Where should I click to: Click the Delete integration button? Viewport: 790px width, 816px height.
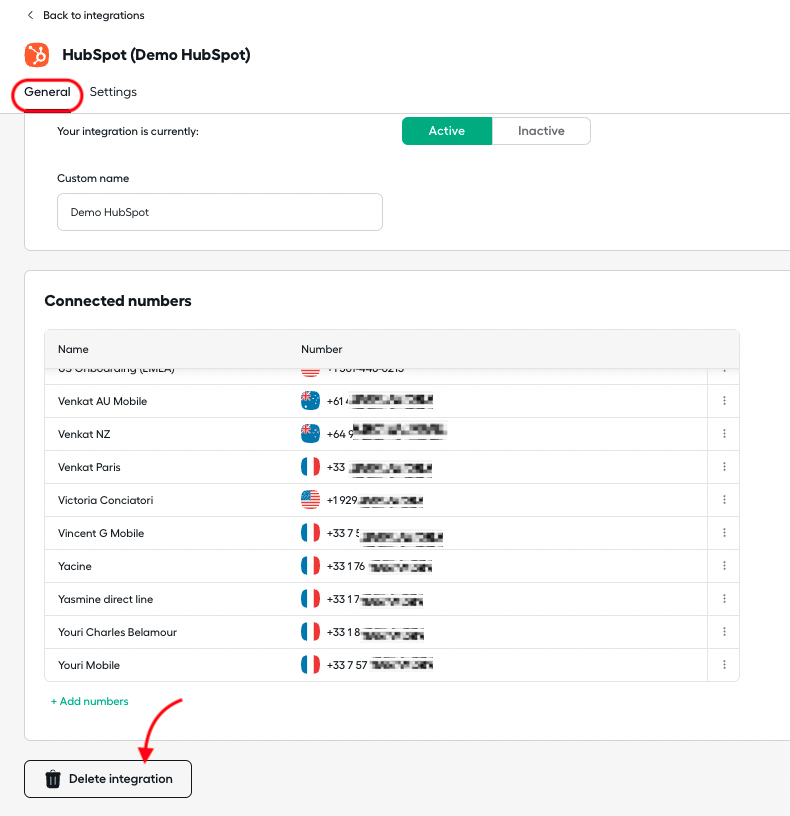tap(108, 779)
